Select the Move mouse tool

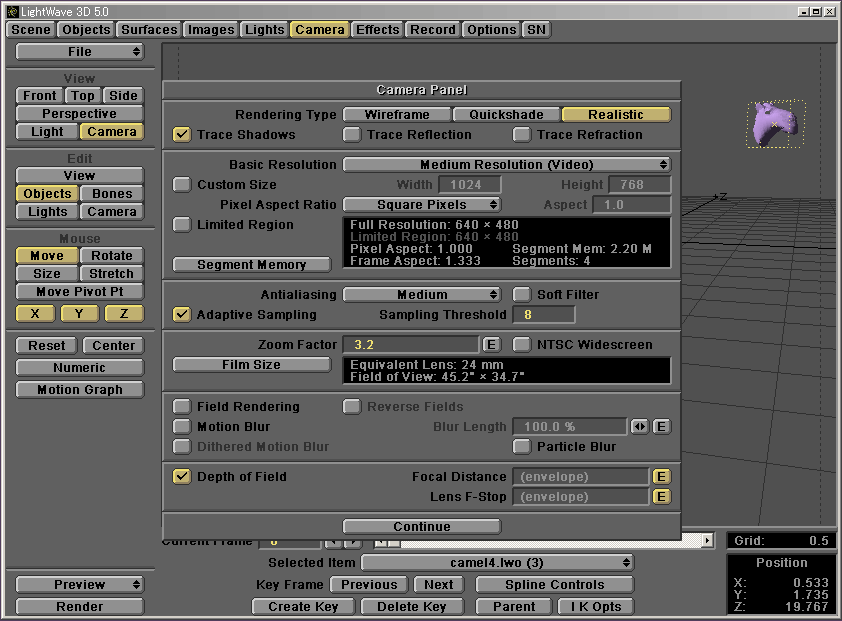pyautogui.click(x=45, y=255)
